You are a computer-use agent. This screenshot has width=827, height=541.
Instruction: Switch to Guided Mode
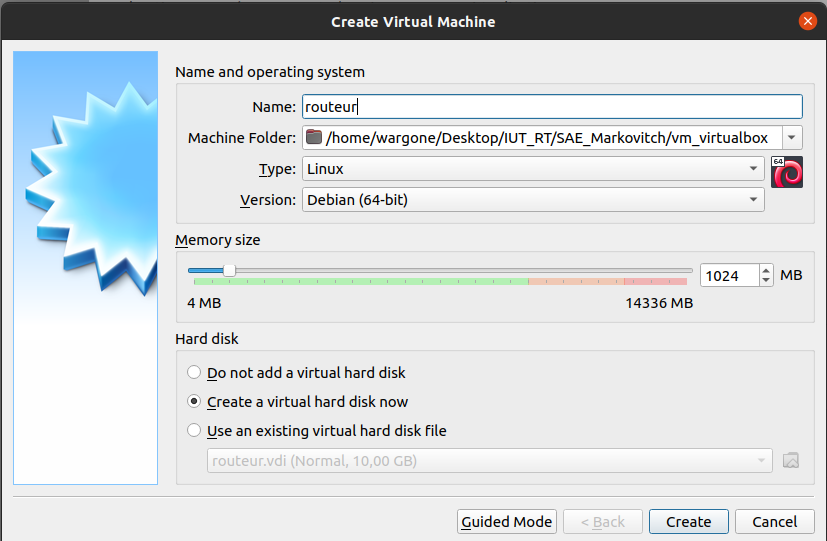[x=506, y=521]
